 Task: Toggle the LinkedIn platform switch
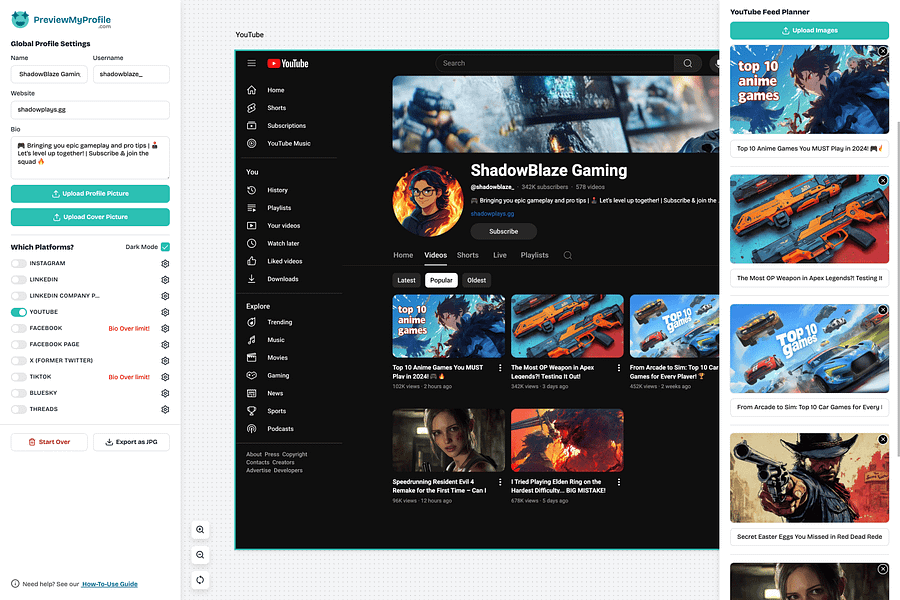coord(19,280)
